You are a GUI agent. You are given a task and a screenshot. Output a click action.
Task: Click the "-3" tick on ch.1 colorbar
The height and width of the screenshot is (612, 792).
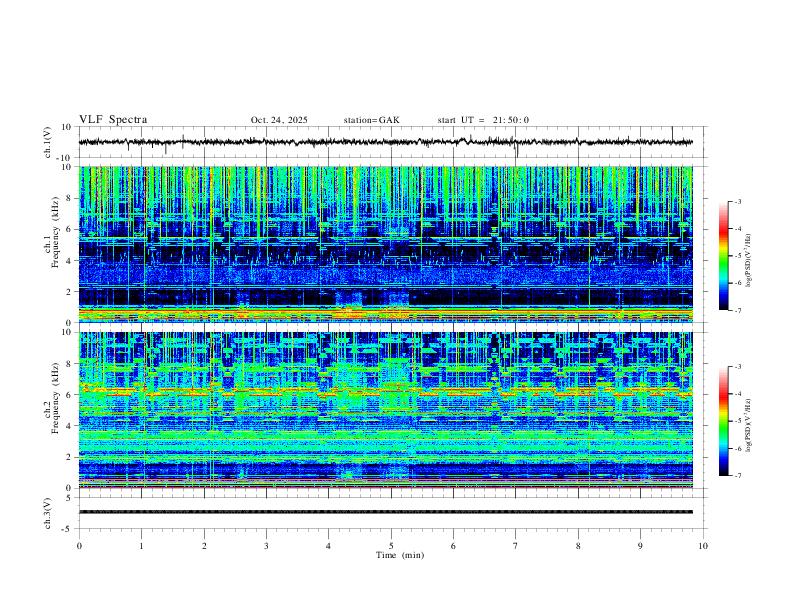tap(738, 201)
